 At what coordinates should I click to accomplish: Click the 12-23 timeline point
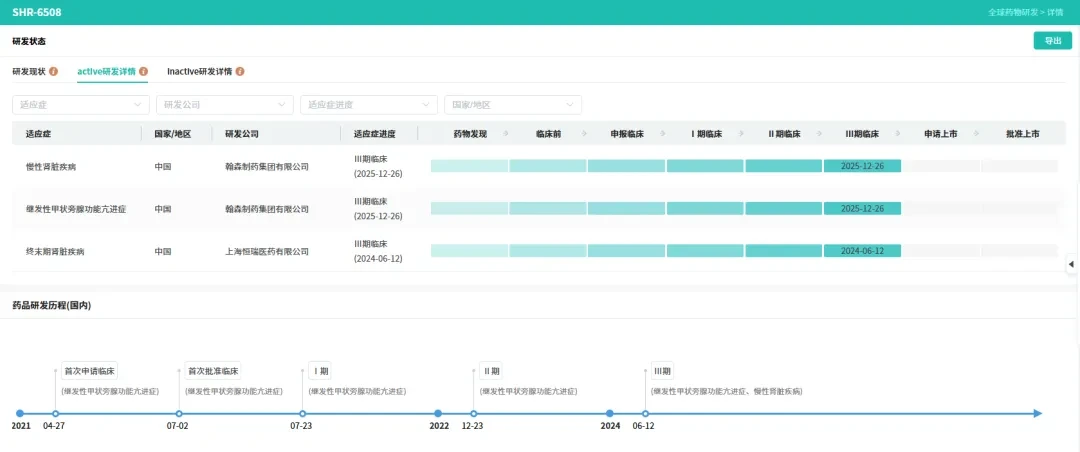click(x=474, y=413)
